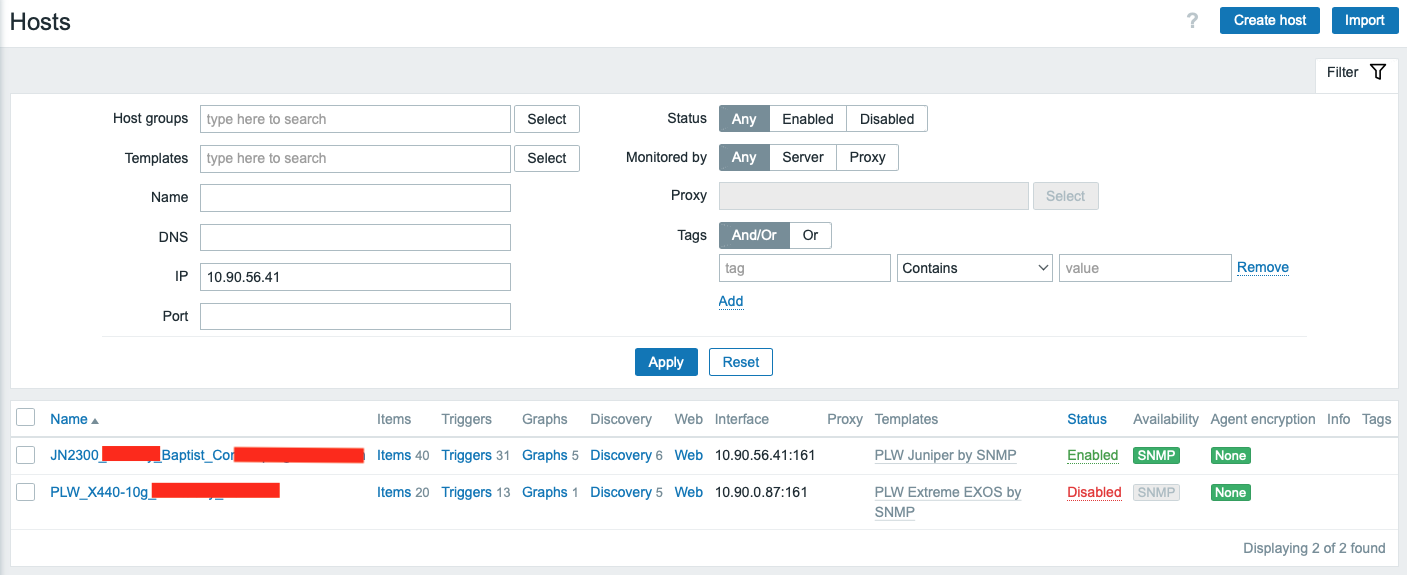Screen dimensions: 1407x575
Task: Click the IP filter input field
Action: click(355, 277)
